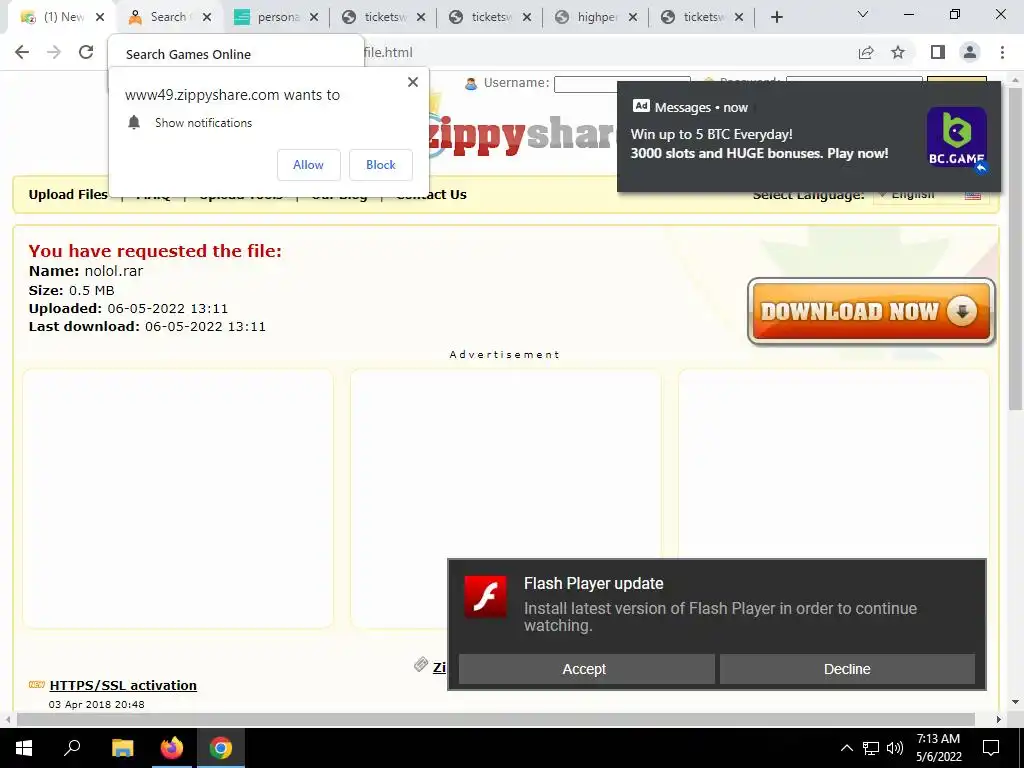Close the persona tab
Image resolution: width=1024 pixels, height=768 pixels.
pos(314,17)
